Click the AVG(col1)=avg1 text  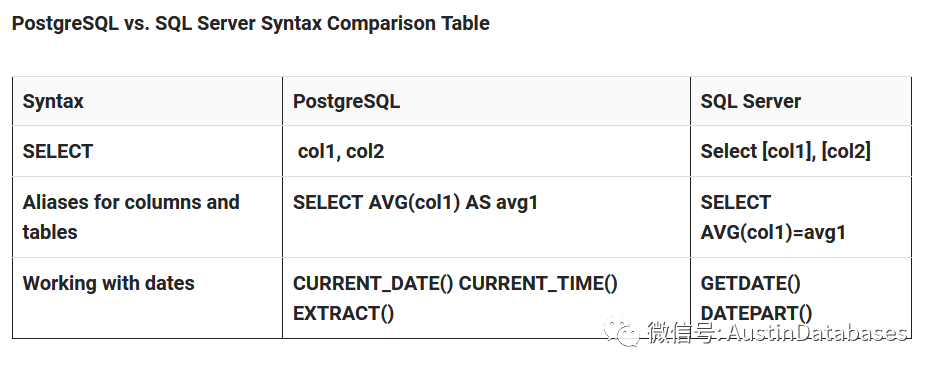pyautogui.click(x=773, y=232)
